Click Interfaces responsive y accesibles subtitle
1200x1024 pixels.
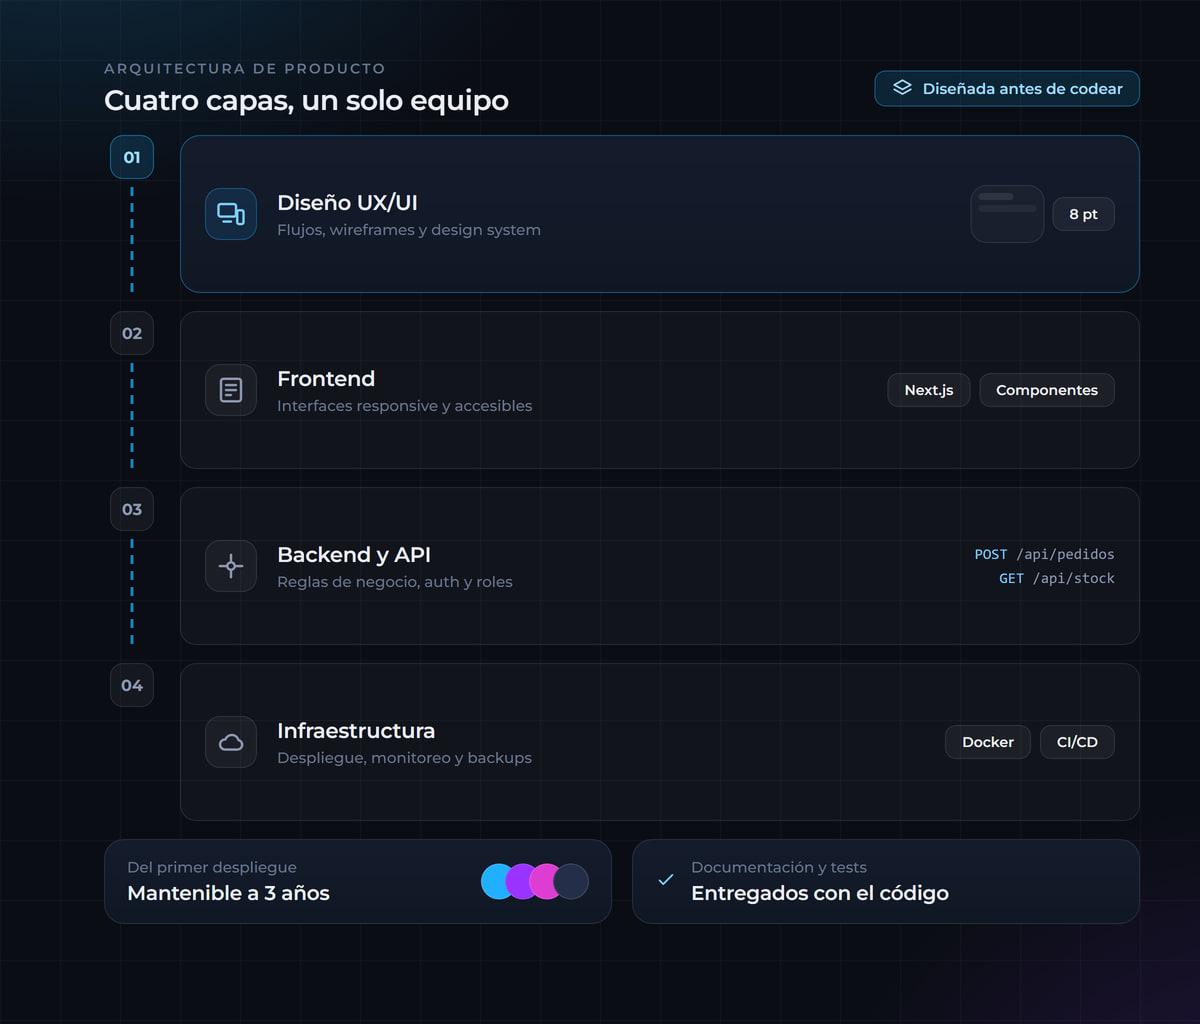coord(404,406)
